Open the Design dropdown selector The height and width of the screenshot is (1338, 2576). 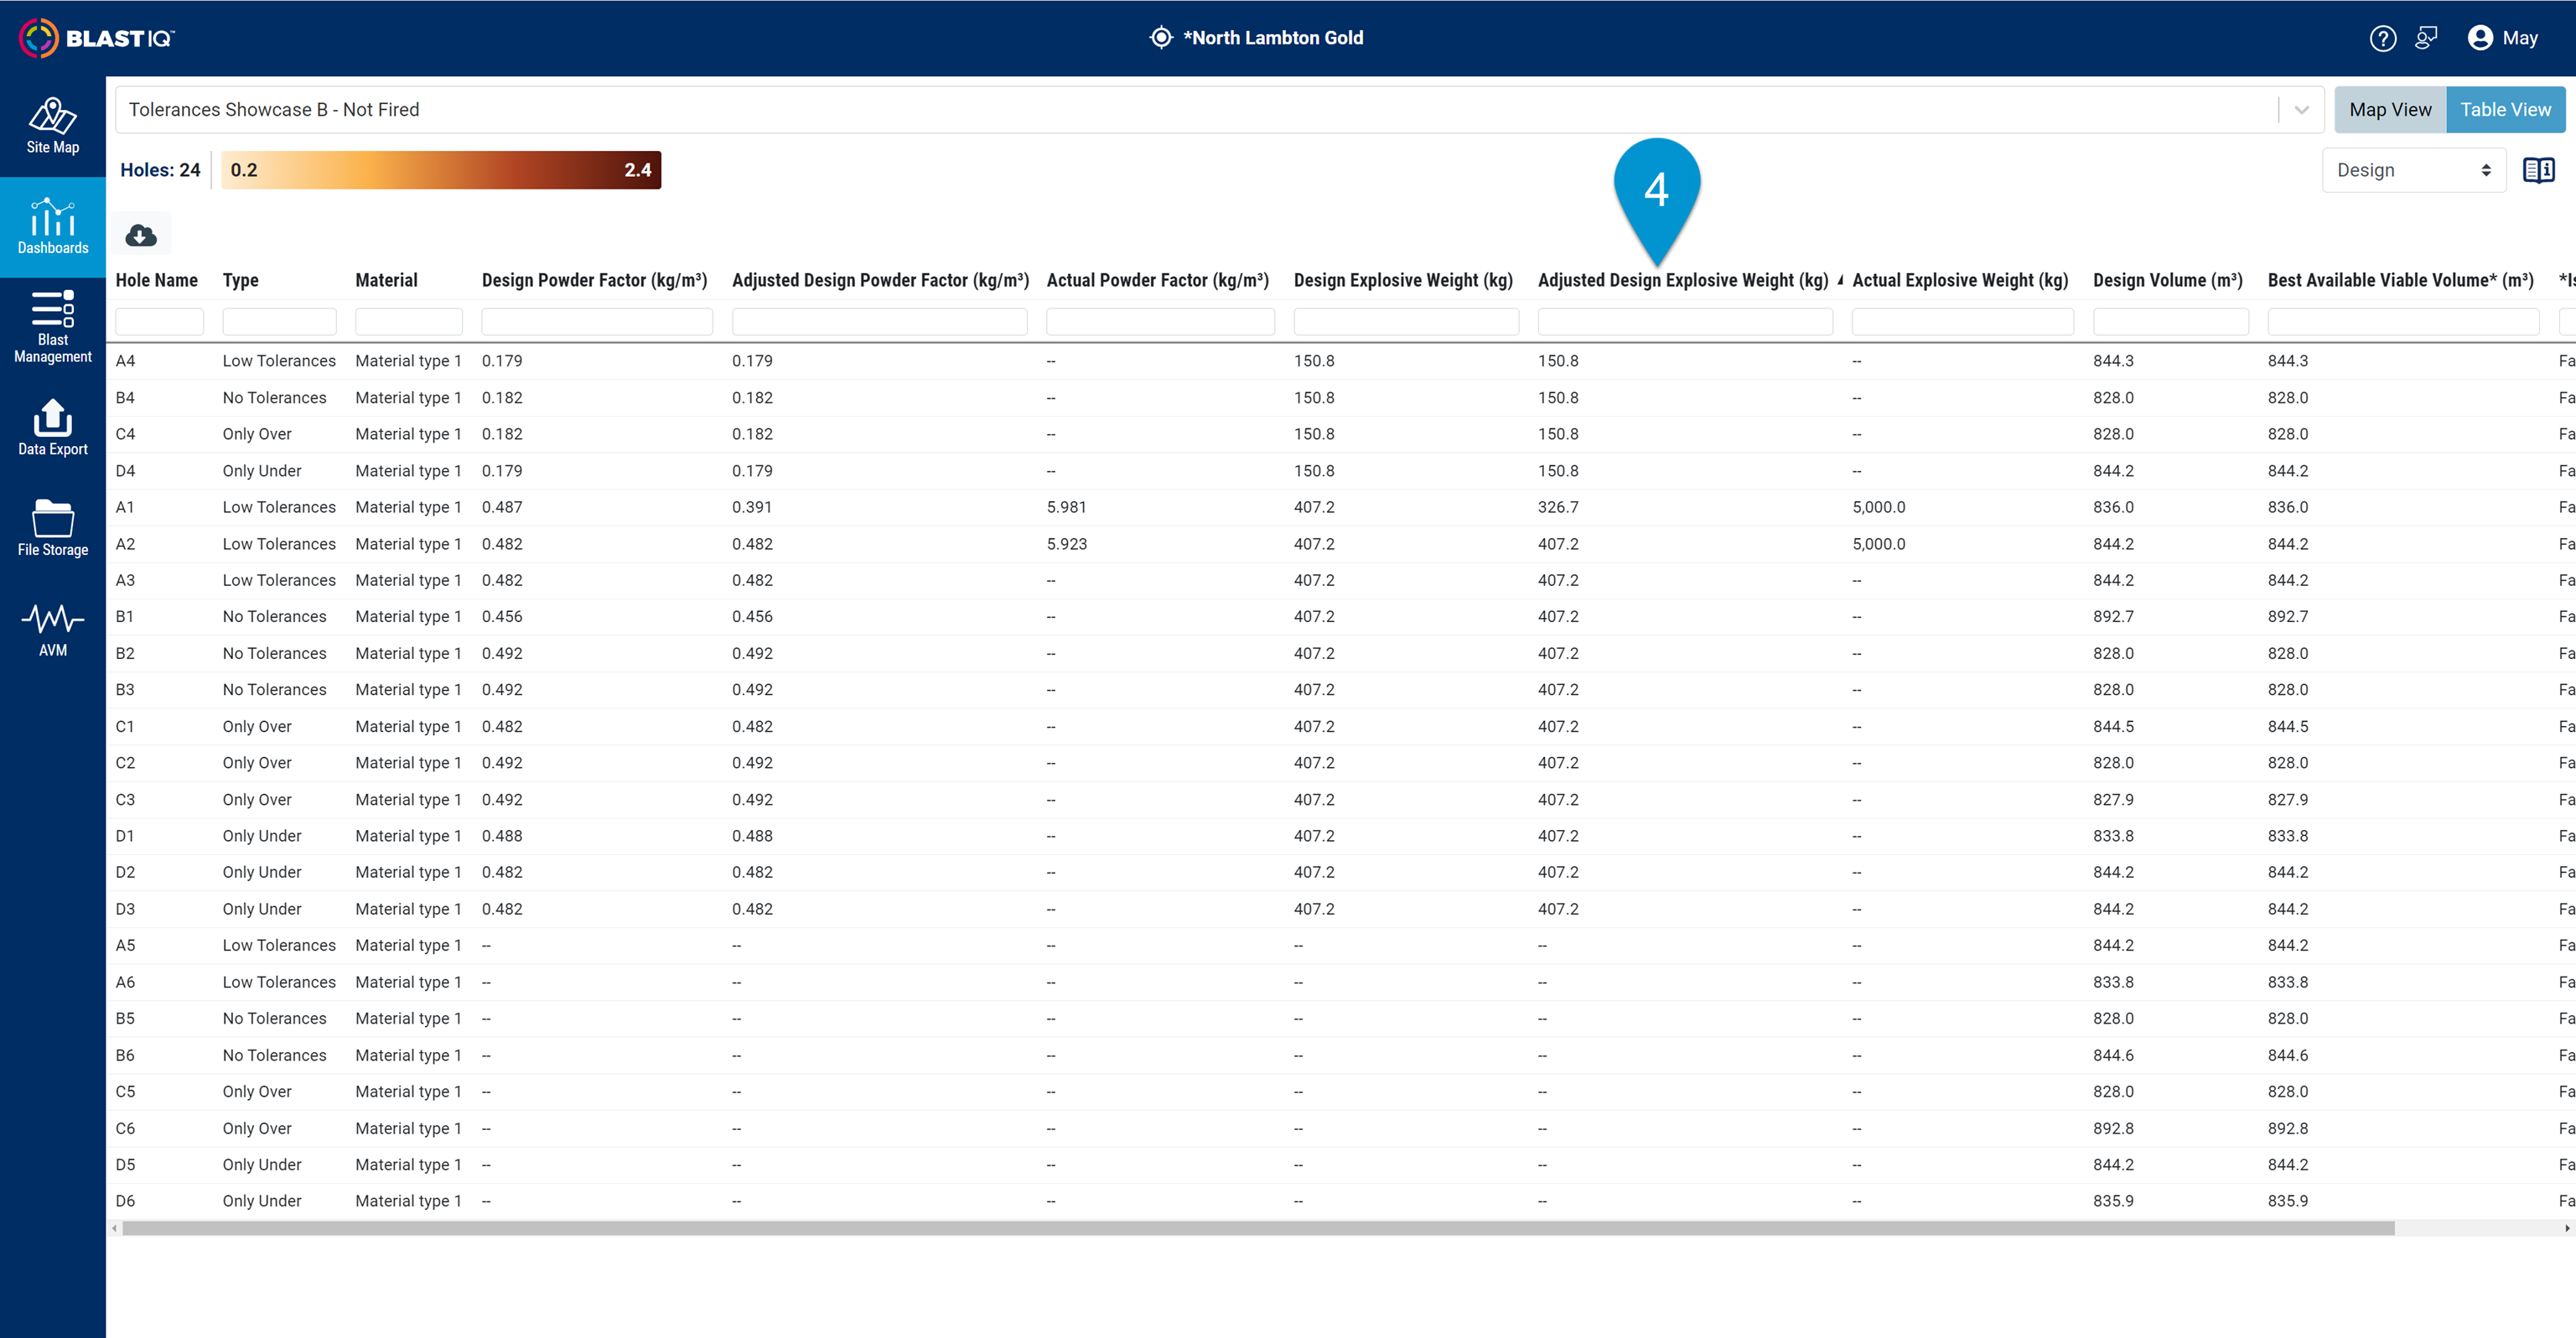[2412, 170]
